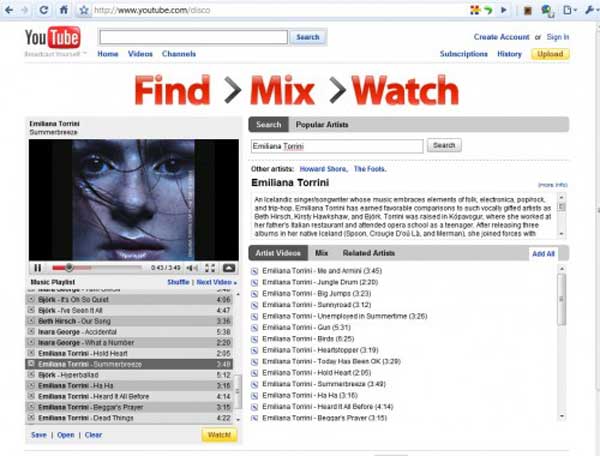Click the yellow Upload button
This screenshot has height=456, width=600.
click(x=550, y=54)
